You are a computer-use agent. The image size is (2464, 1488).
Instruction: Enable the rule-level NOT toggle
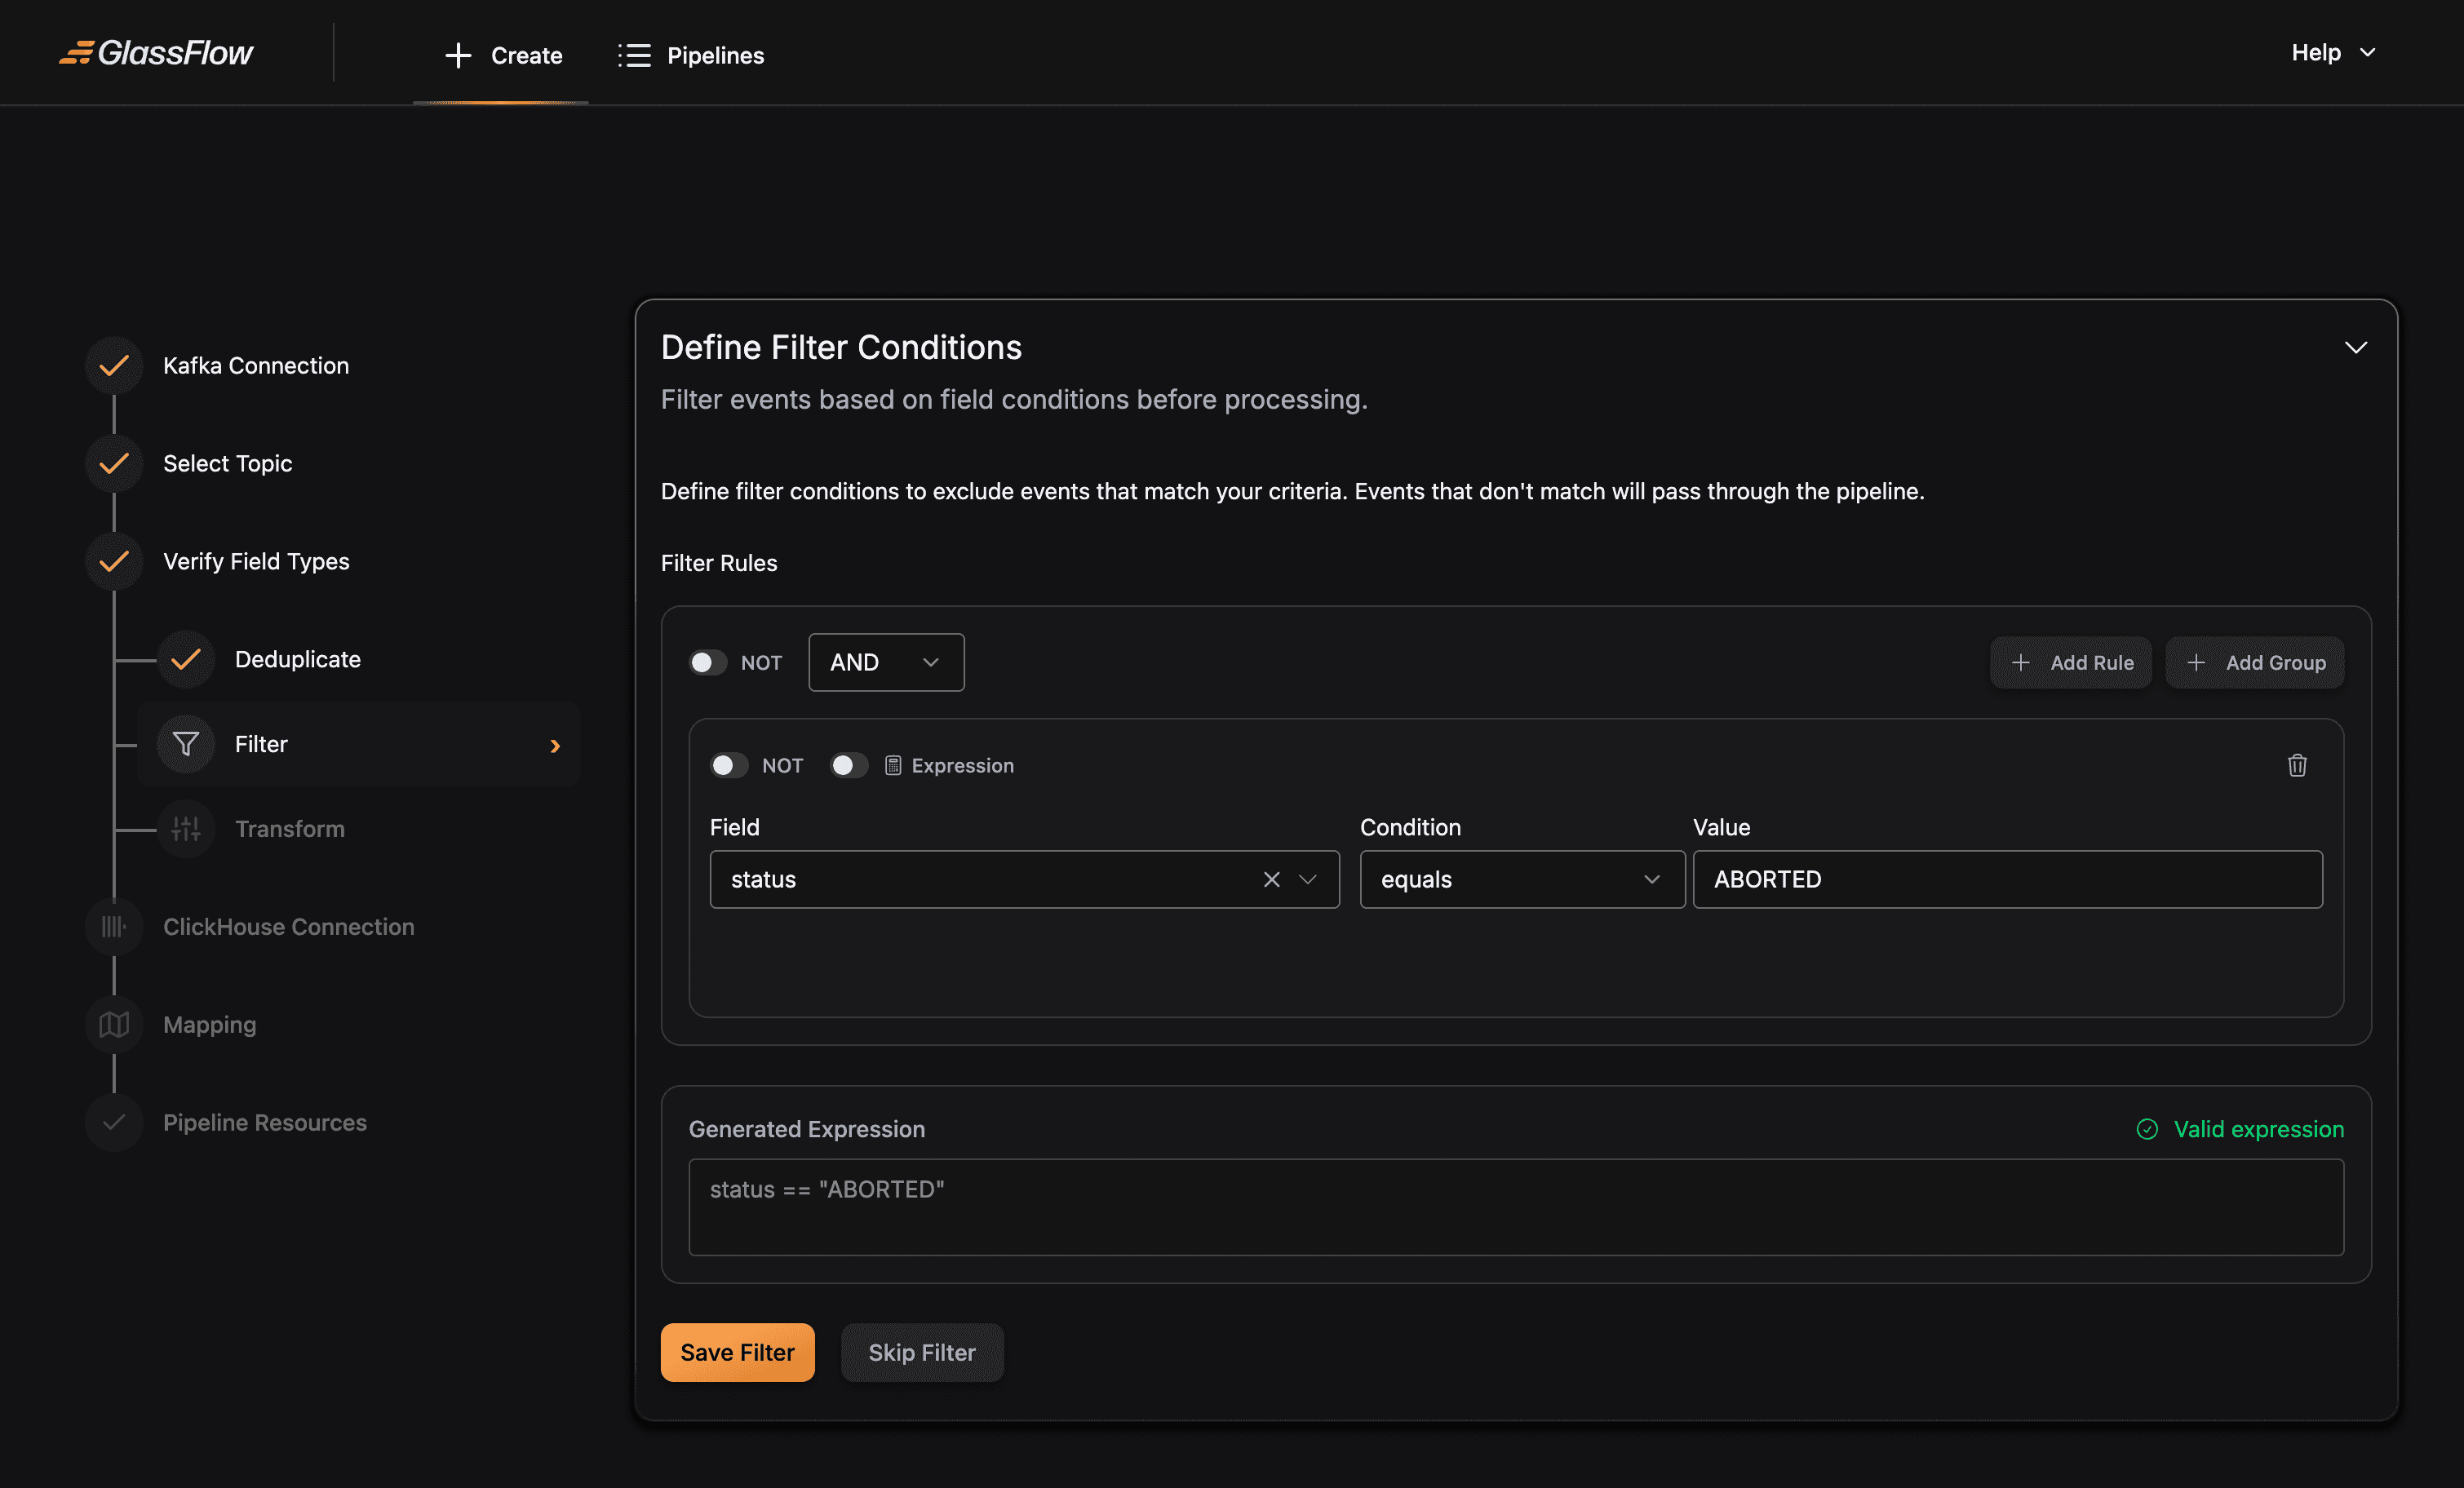(x=729, y=765)
